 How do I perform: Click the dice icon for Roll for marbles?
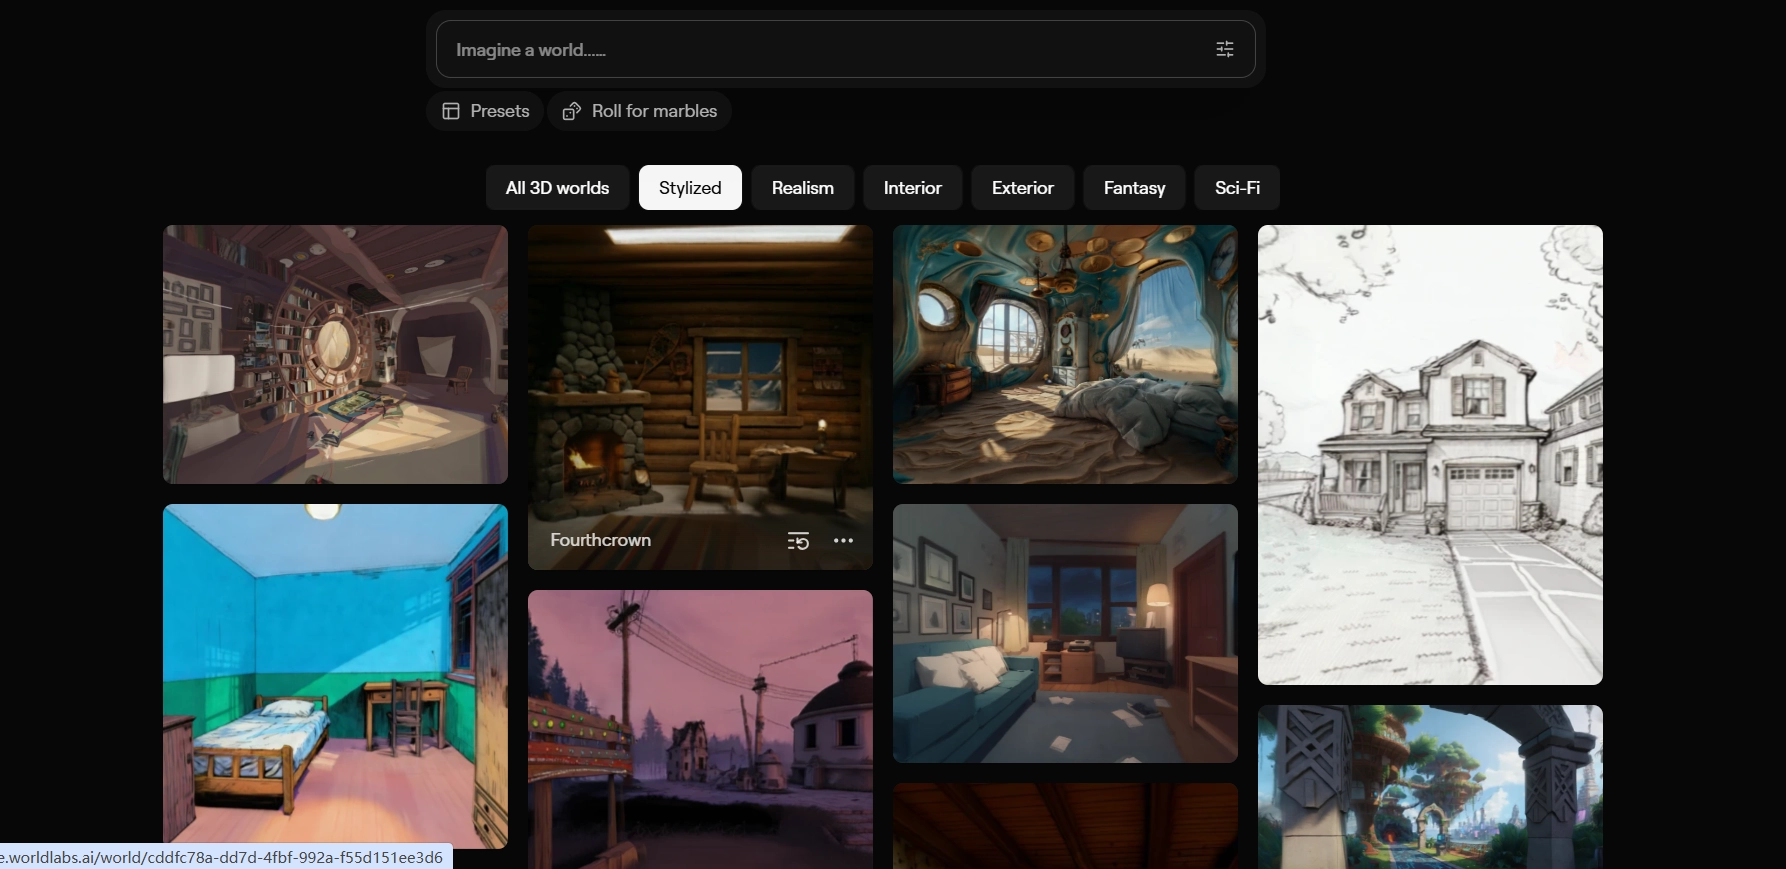point(571,111)
